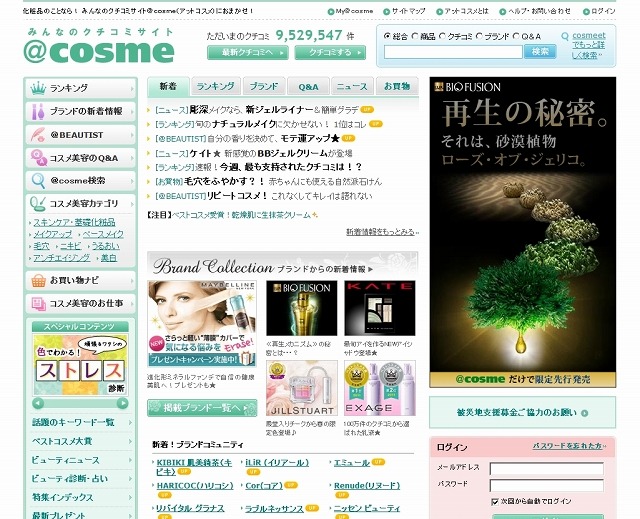640x519 pixels.
Task: Expand 特集インデックス sidebar entry
Action: [81, 497]
